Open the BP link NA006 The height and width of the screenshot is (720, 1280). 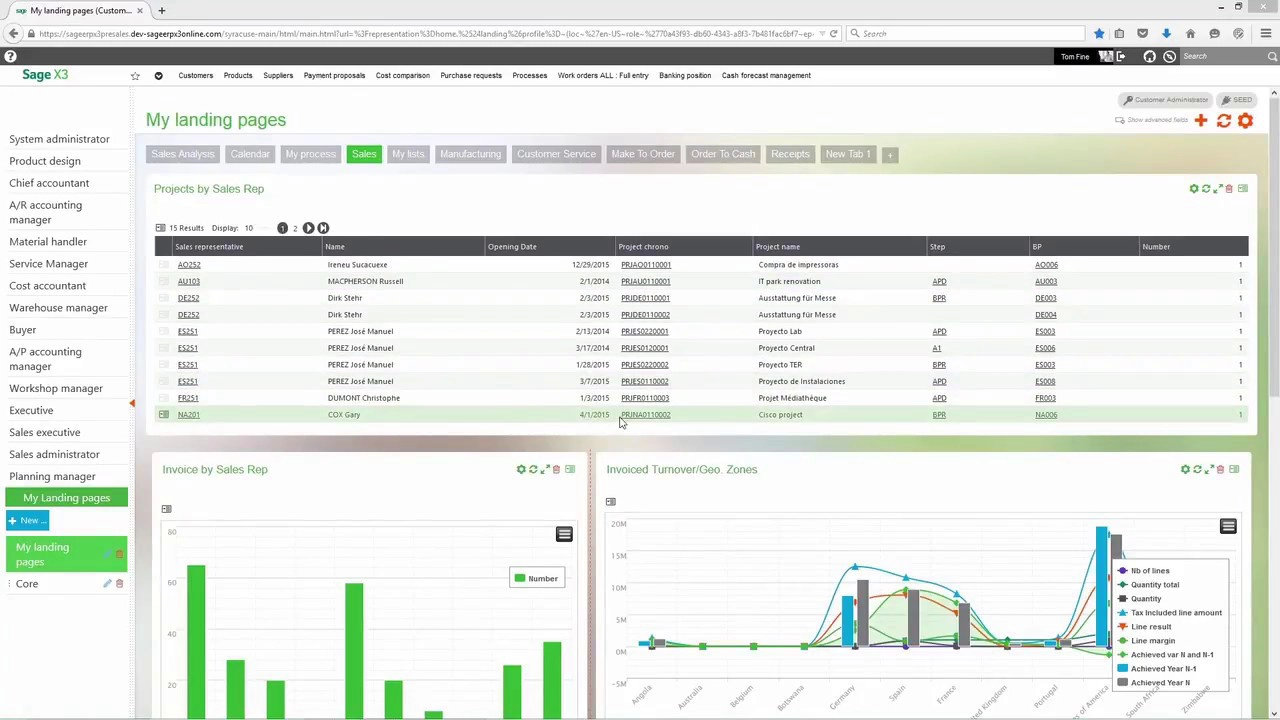[x=1046, y=415]
